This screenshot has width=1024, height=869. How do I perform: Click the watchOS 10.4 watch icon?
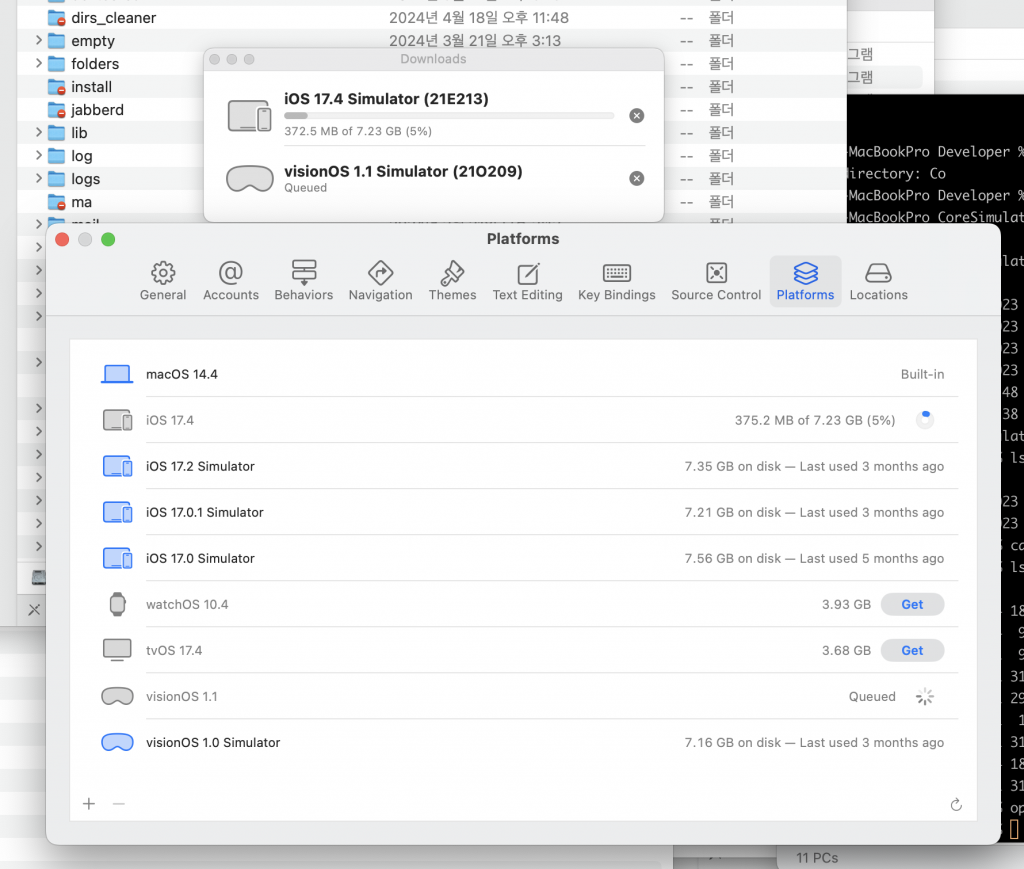(x=118, y=605)
